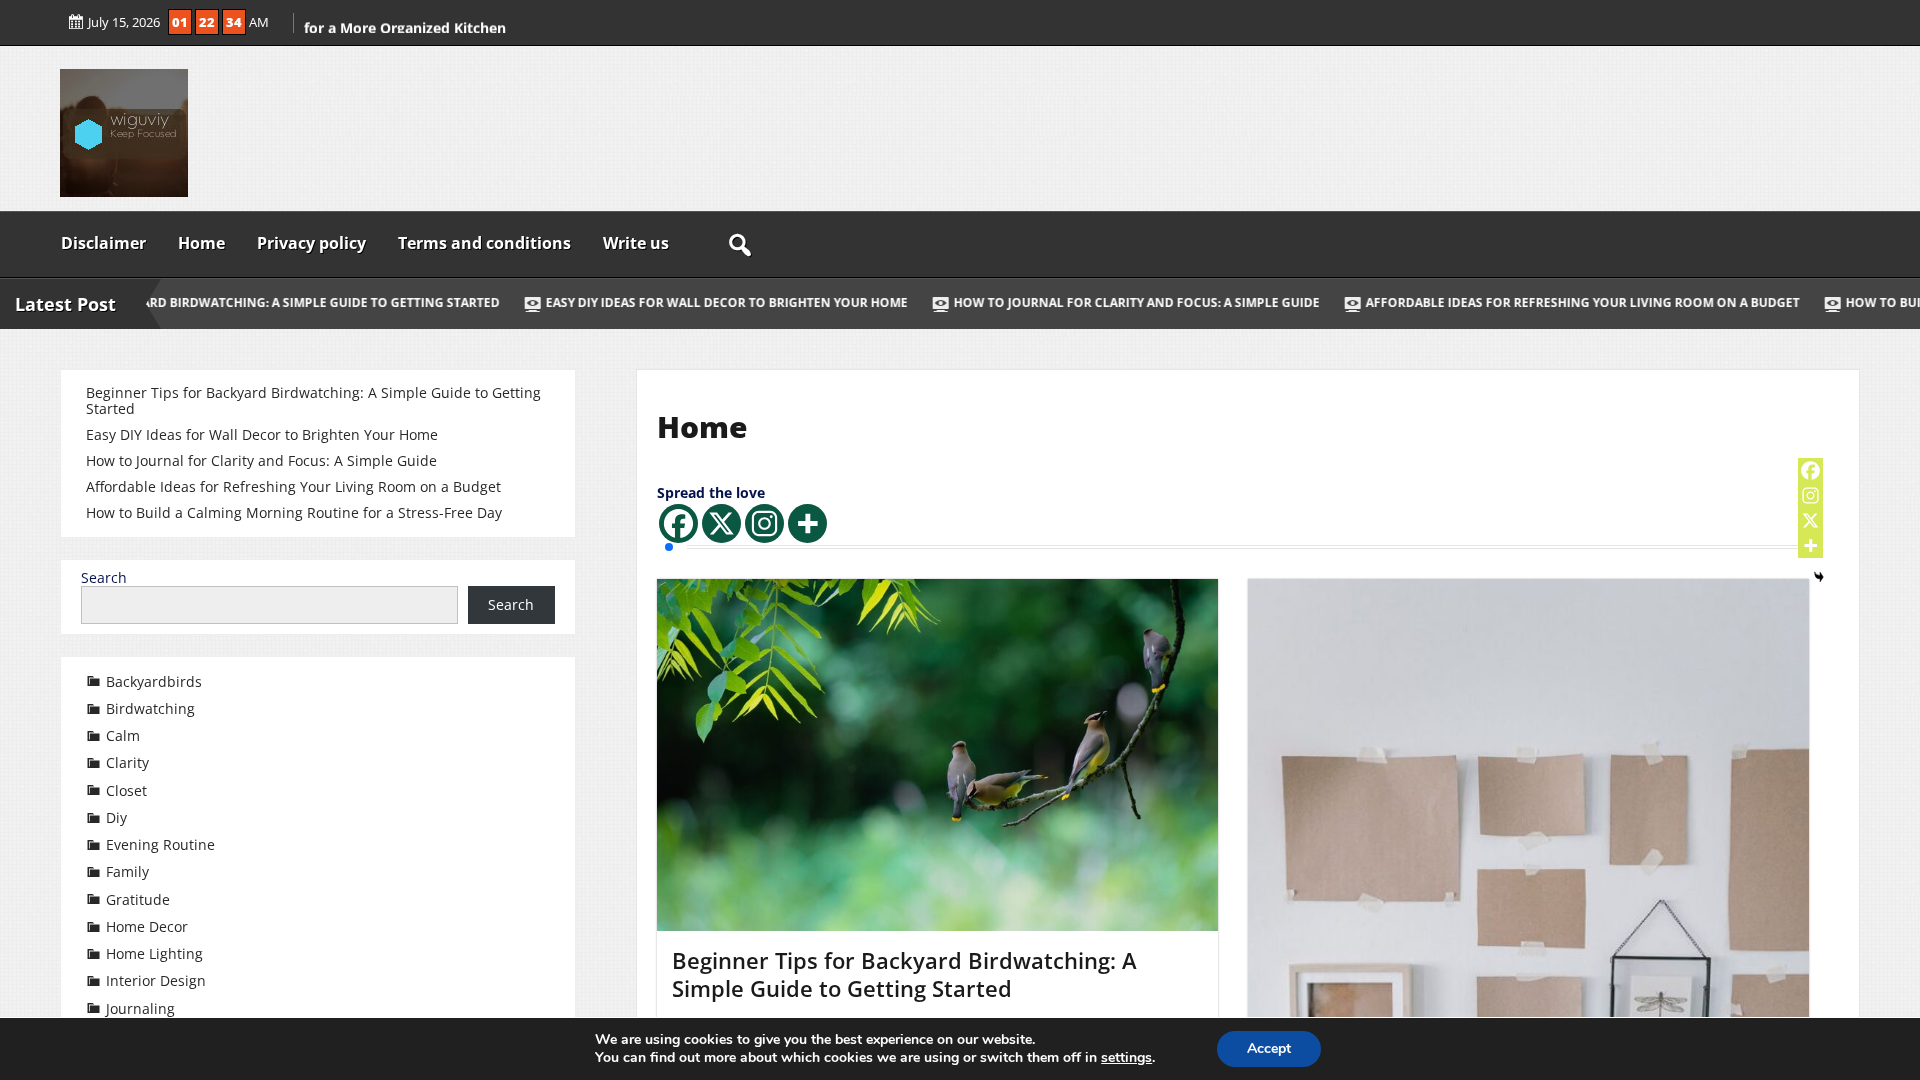Viewport: 1920px width, 1080px height.
Task: Click top ticker headline More Organized Kitchen
Action: coord(405,28)
